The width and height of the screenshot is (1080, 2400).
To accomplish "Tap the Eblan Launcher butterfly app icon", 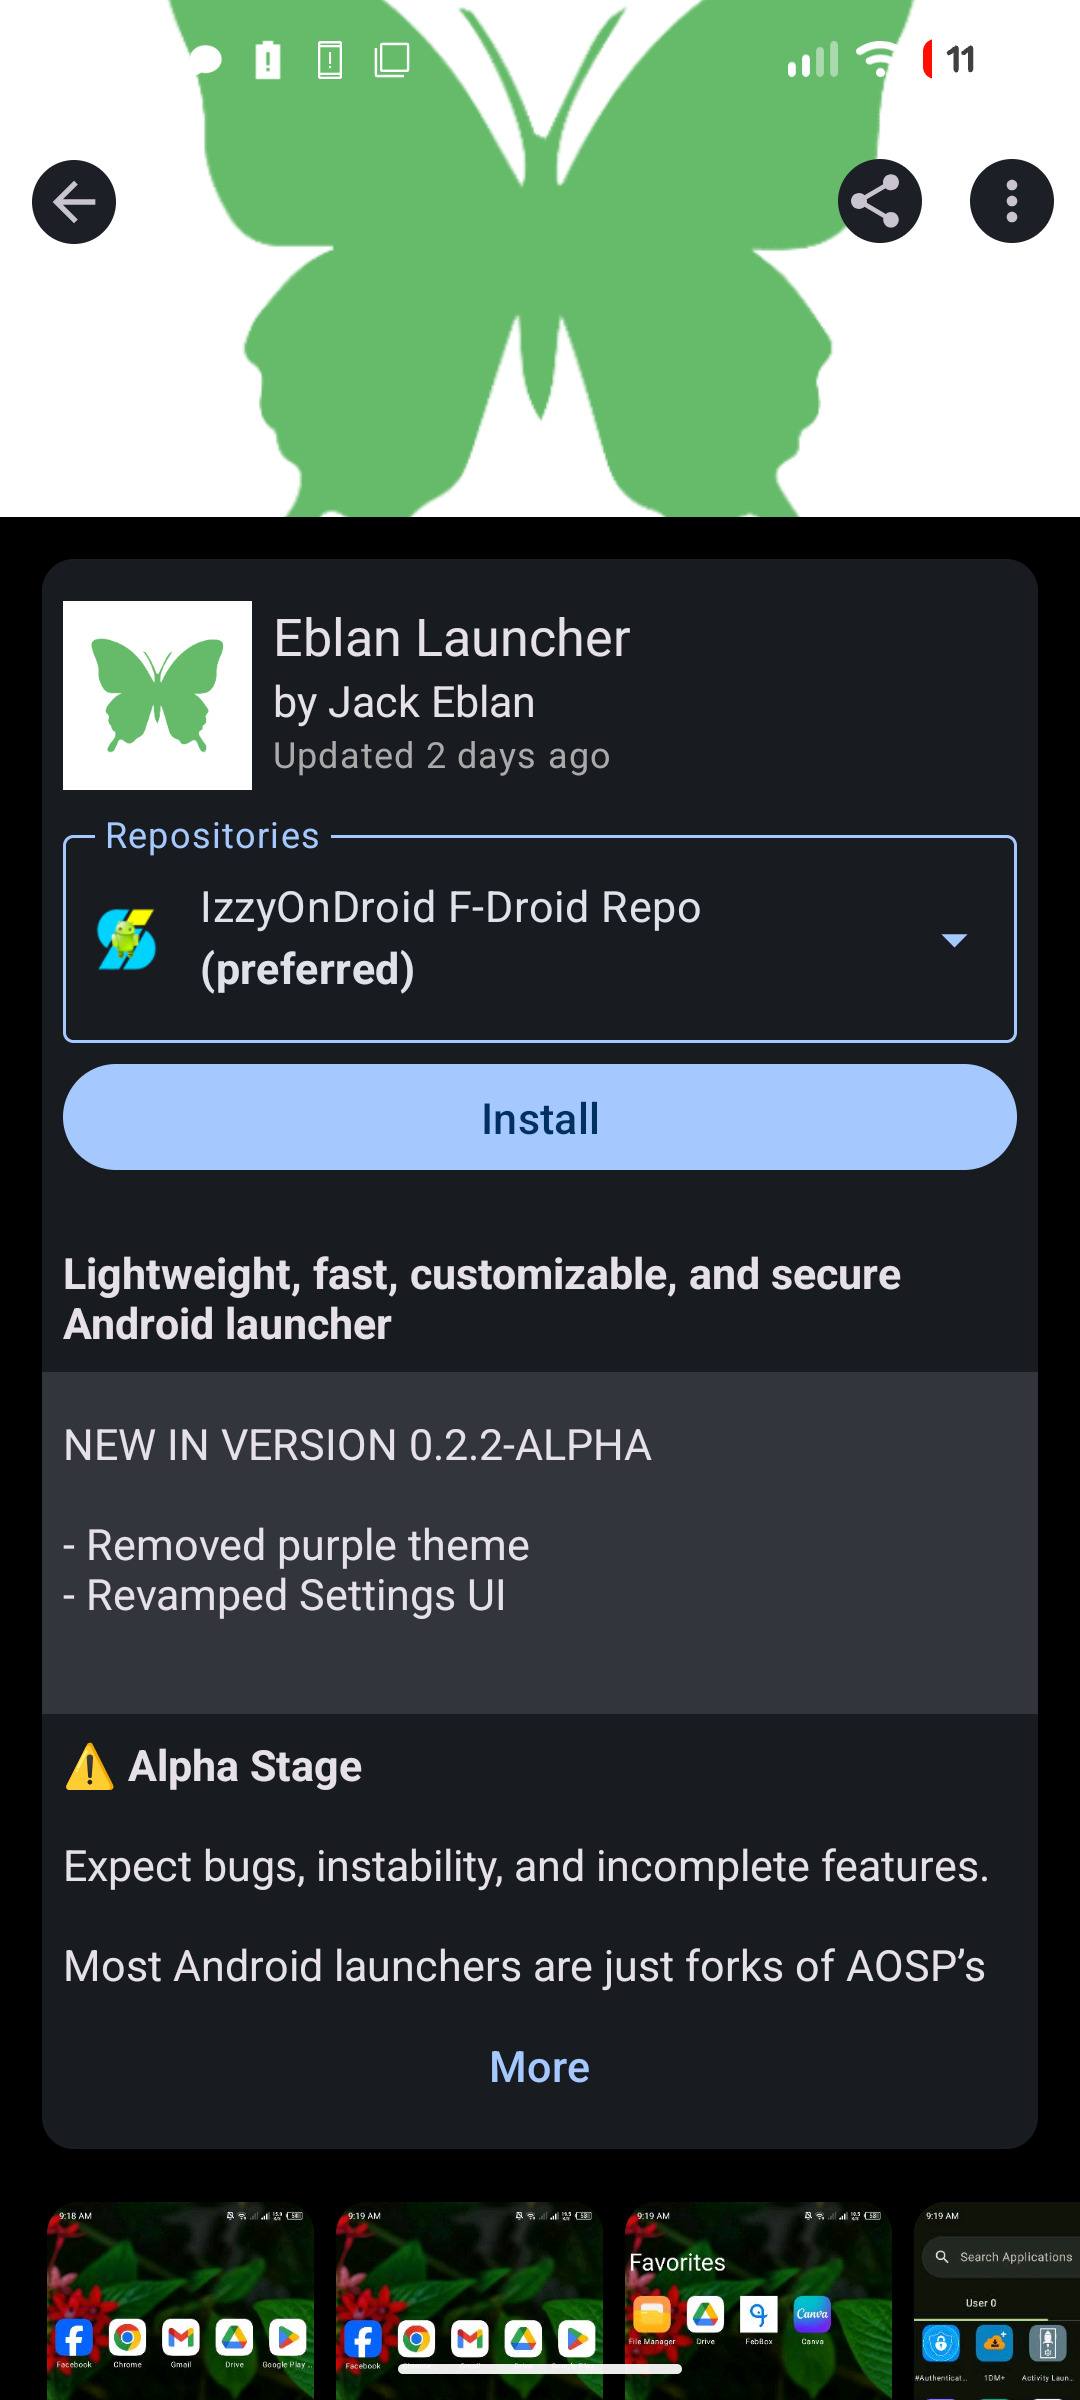I will (x=157, y=696).
